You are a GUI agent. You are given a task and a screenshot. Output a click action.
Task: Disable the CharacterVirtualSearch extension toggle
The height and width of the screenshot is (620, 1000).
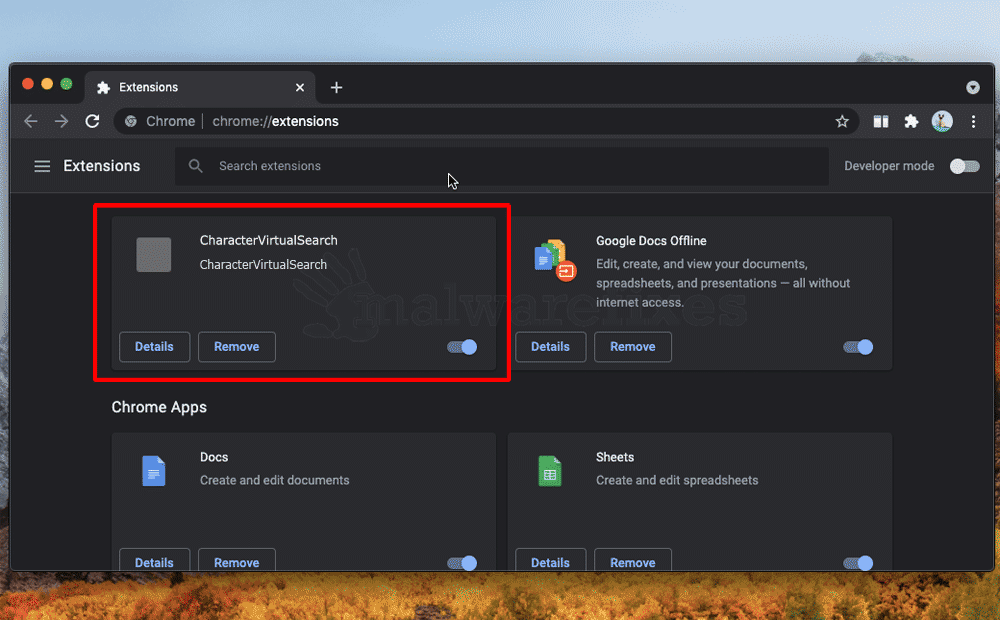click(x=462, y=347)
